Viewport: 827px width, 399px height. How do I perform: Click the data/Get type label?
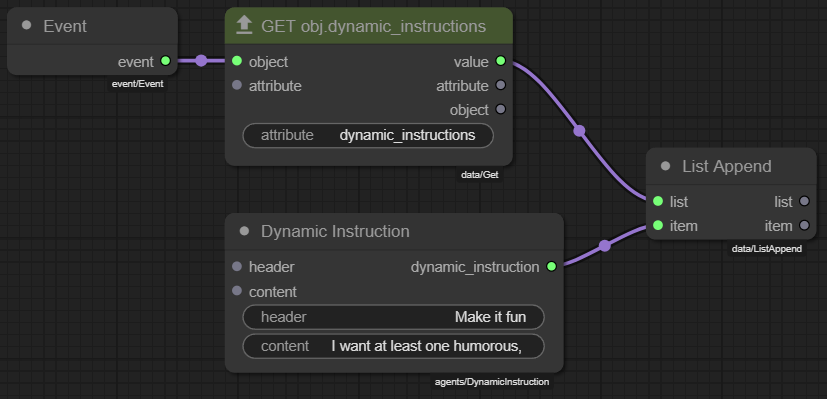479,174
